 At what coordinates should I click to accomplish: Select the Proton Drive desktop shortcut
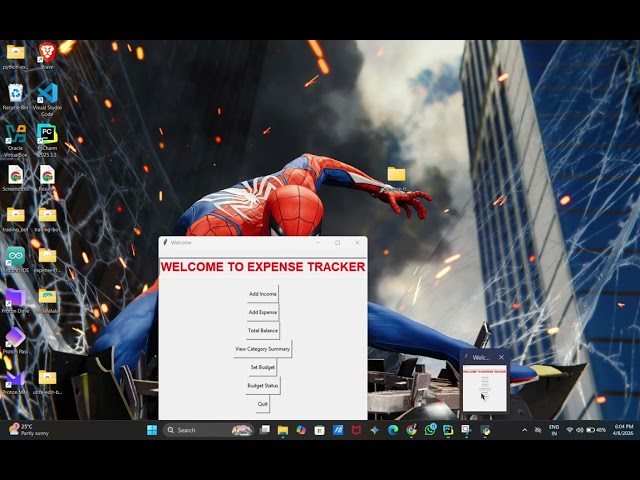[x=16, y=301]
